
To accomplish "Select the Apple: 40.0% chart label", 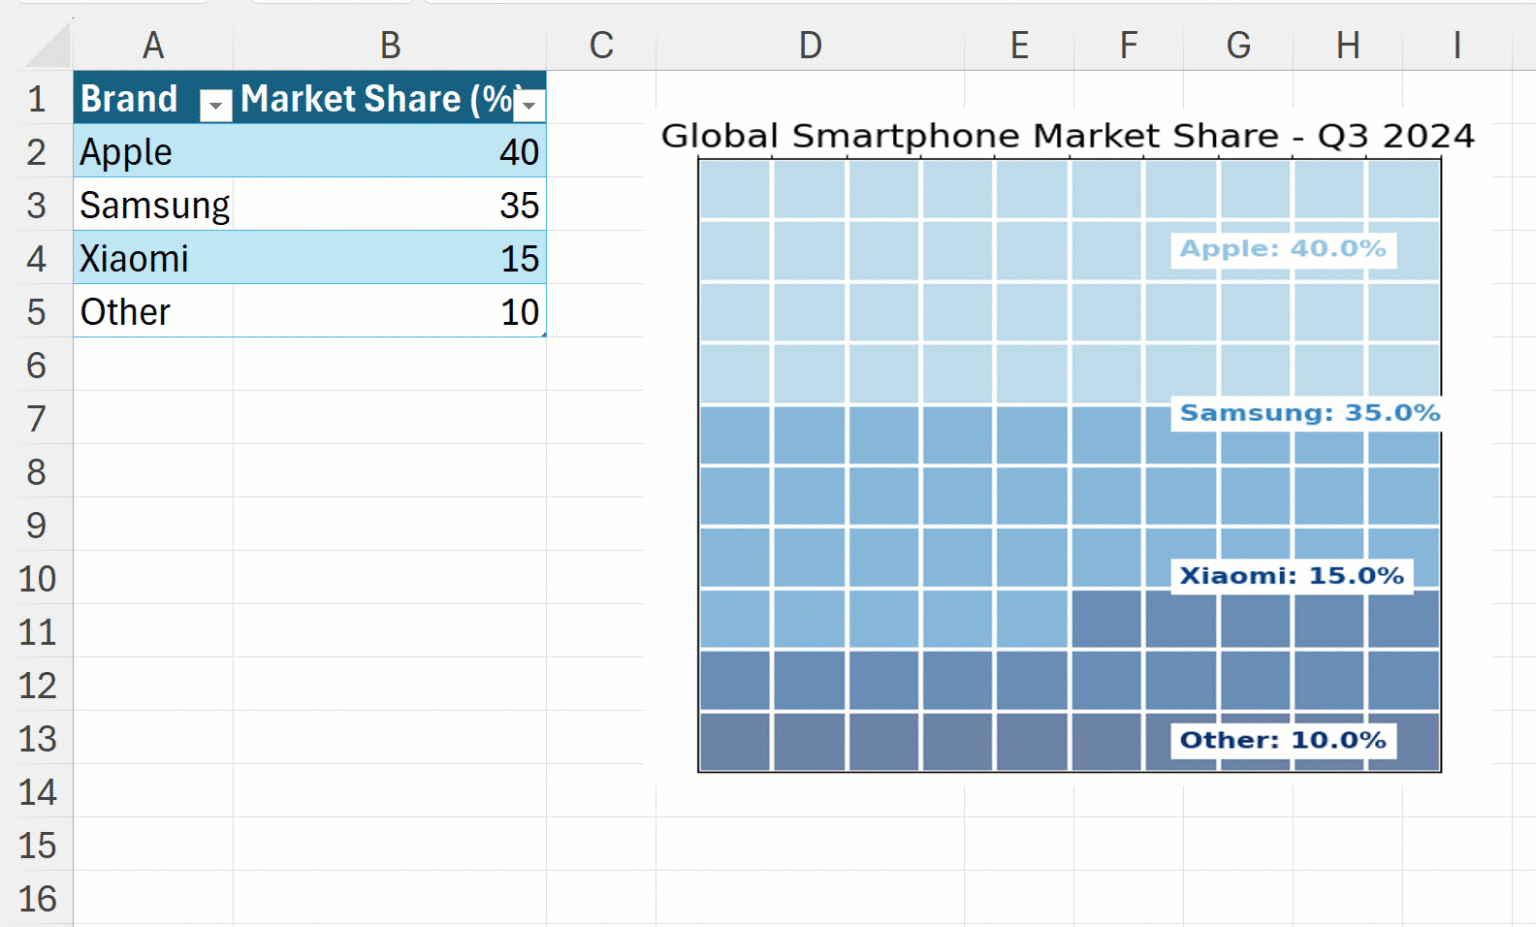I will [1282, 249].
